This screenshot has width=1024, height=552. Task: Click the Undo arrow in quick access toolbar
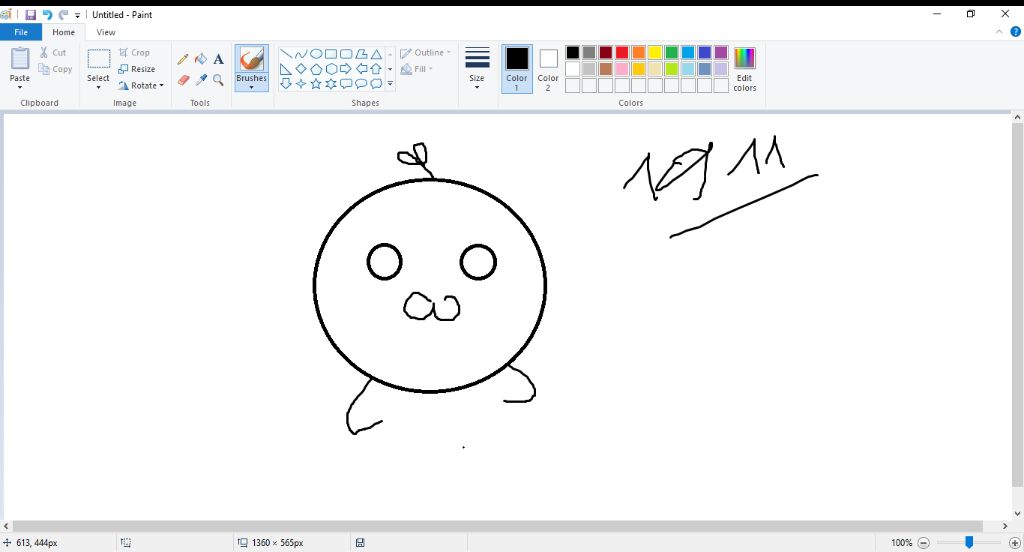click(47, 15)
